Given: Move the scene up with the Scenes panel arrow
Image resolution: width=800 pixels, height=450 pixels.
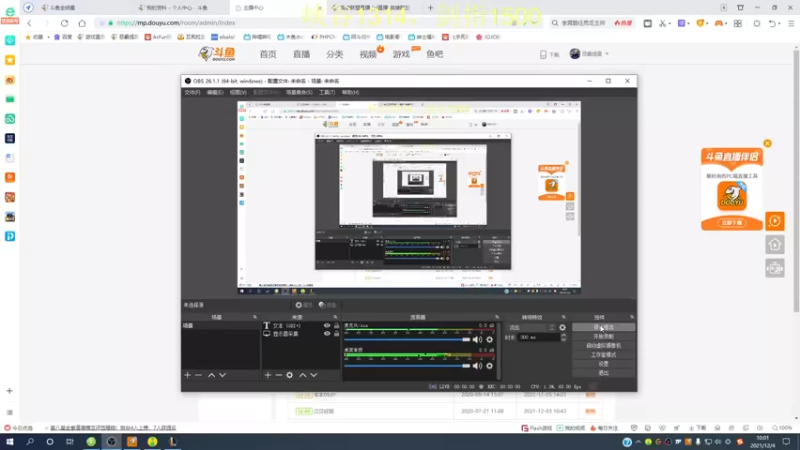Looking at the screenshot, I should click(211, 375).
